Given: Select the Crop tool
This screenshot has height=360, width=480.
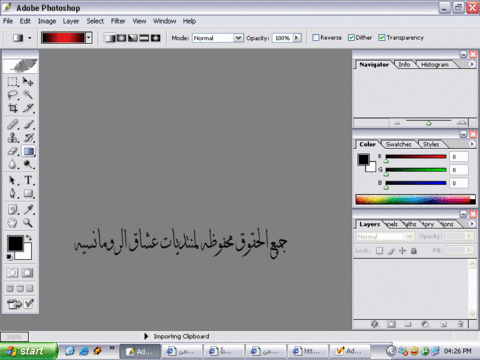Looking at the screenshot, I should (13, 108).
